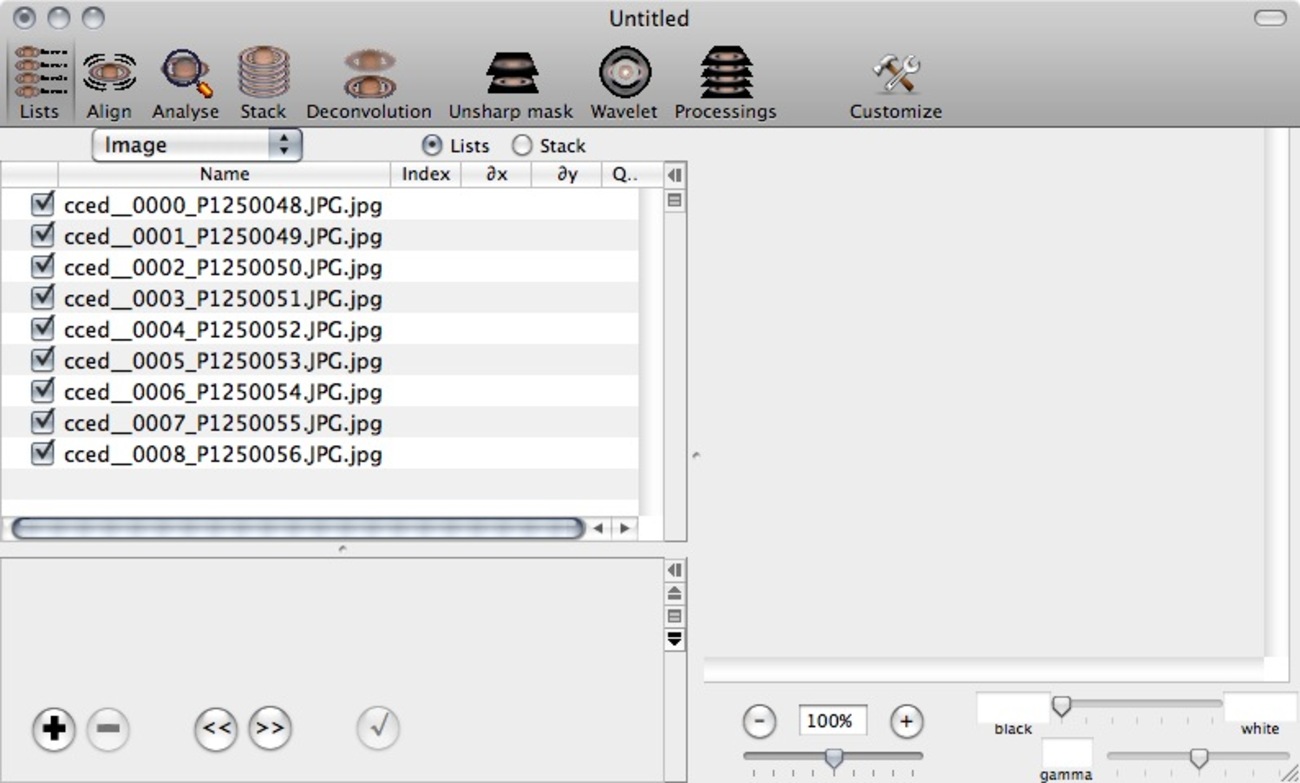Open the Lists toolbar tool
The image size is (1300, 783).
coord(40,83)
